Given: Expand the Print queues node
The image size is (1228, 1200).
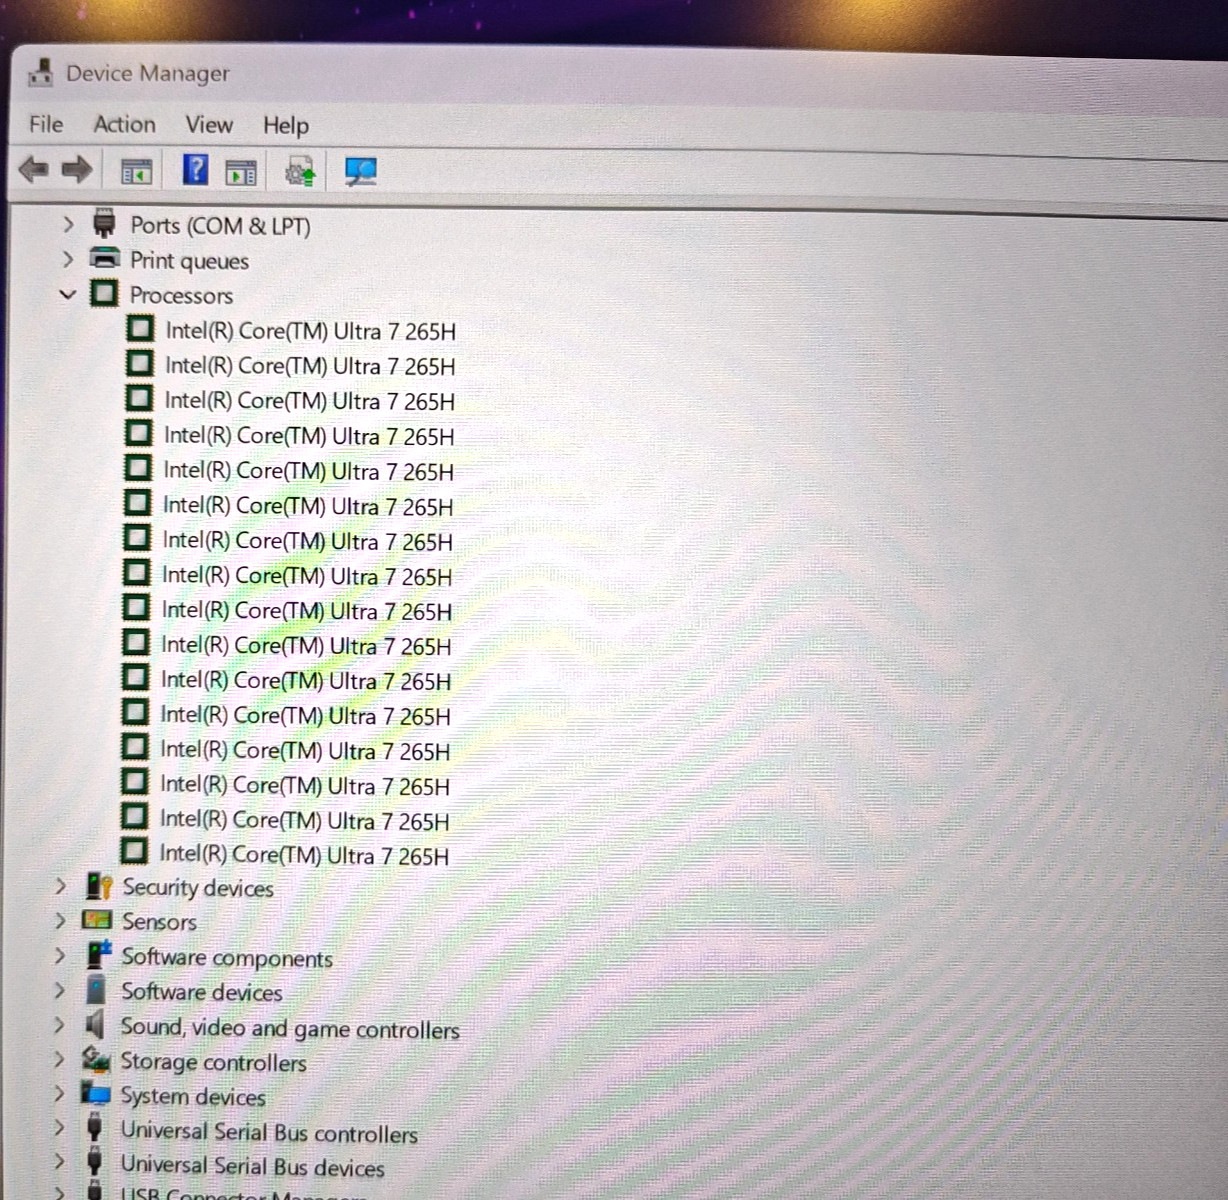Looking at the screenshot, I should click(x=67, y=259).
